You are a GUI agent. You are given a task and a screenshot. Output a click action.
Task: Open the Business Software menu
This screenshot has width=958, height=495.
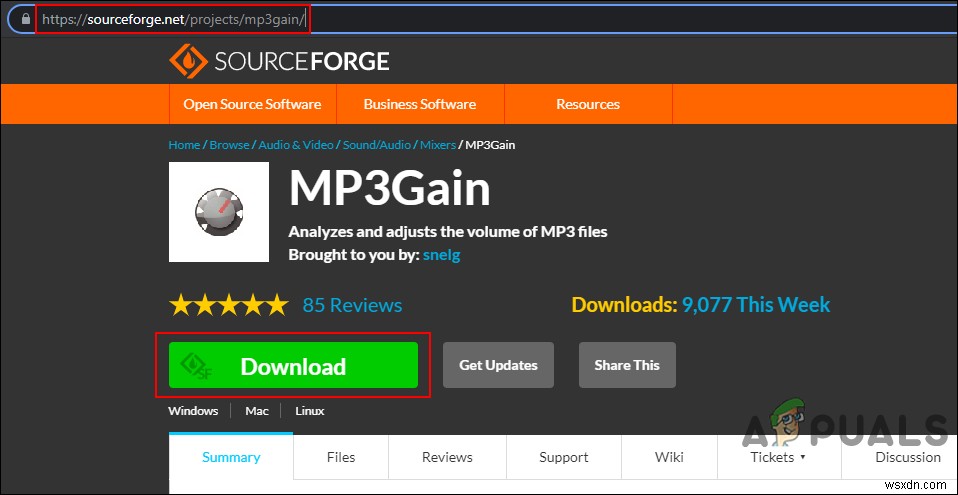pyautogui.click(x=420, y=104)
